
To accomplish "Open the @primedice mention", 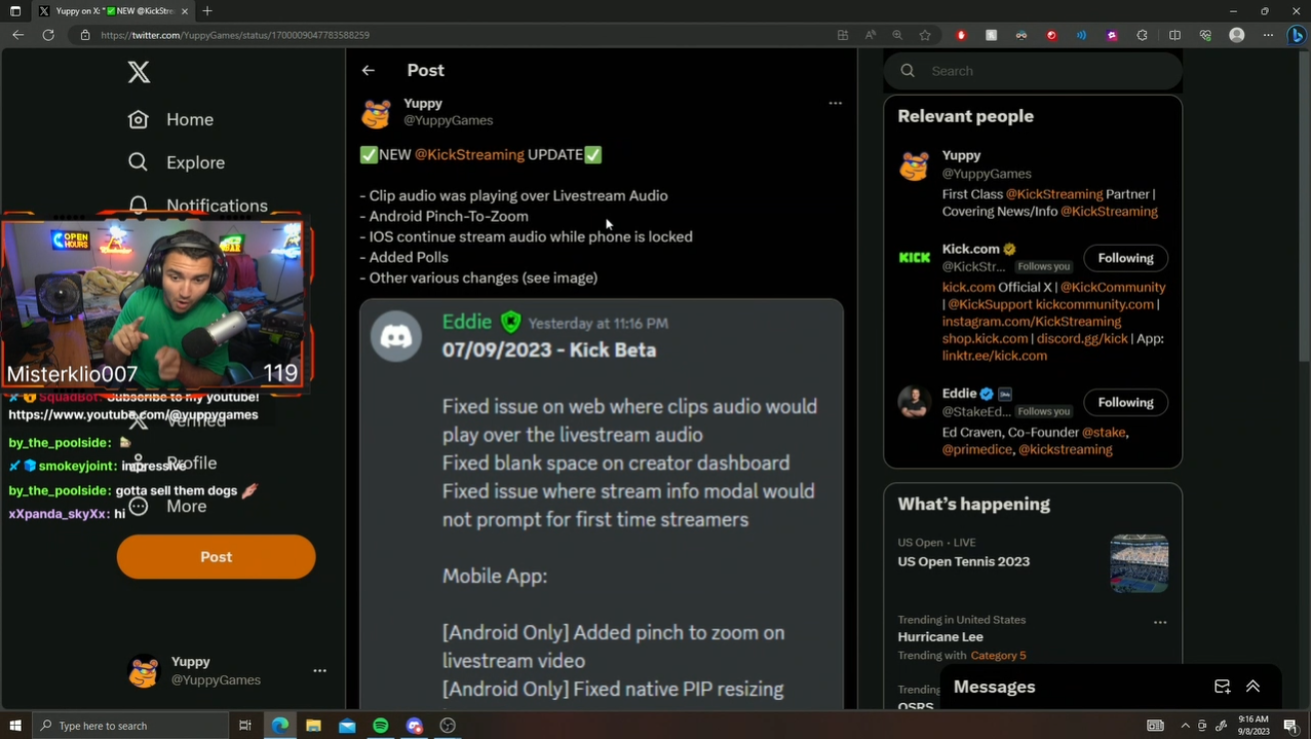I will (976, 449).
